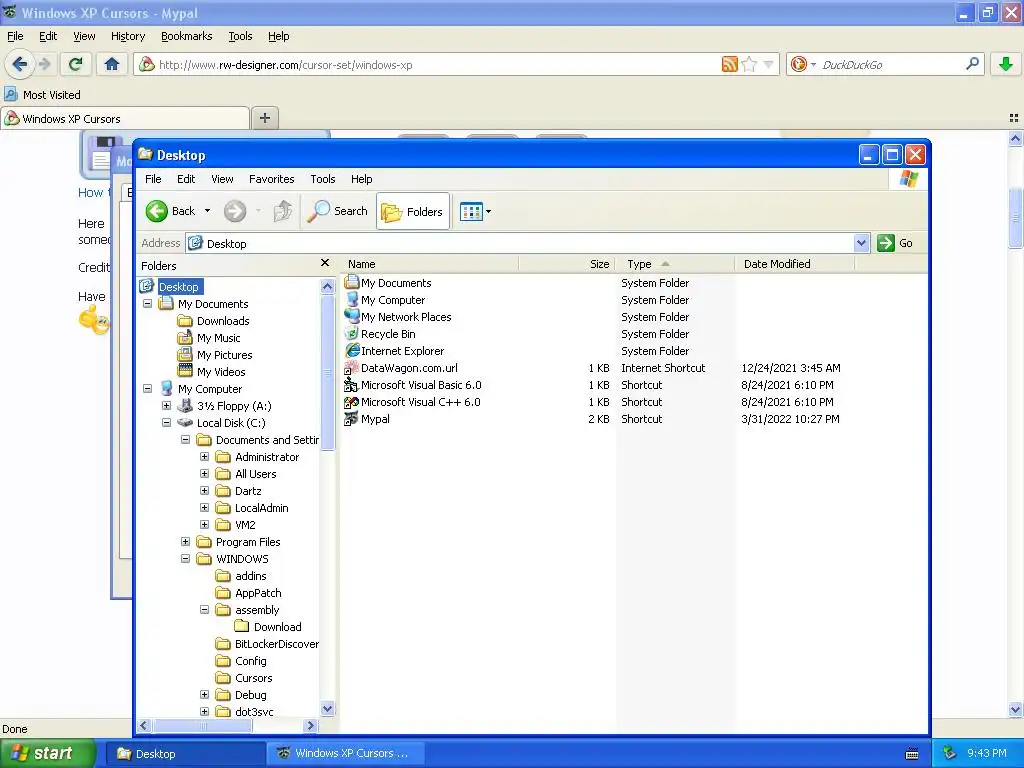Click the Explorer Forward button
This screenshot has height=768, width=1024.
click(235, 211)
